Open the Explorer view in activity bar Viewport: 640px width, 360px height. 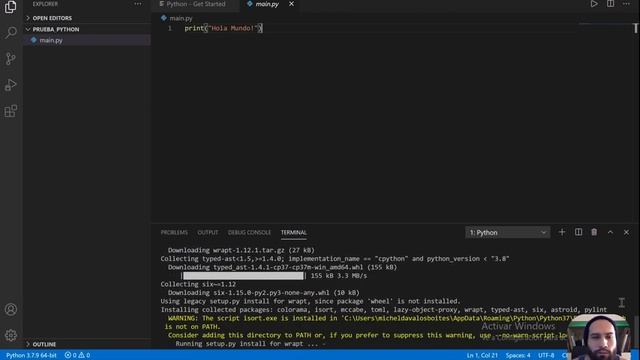11,7
